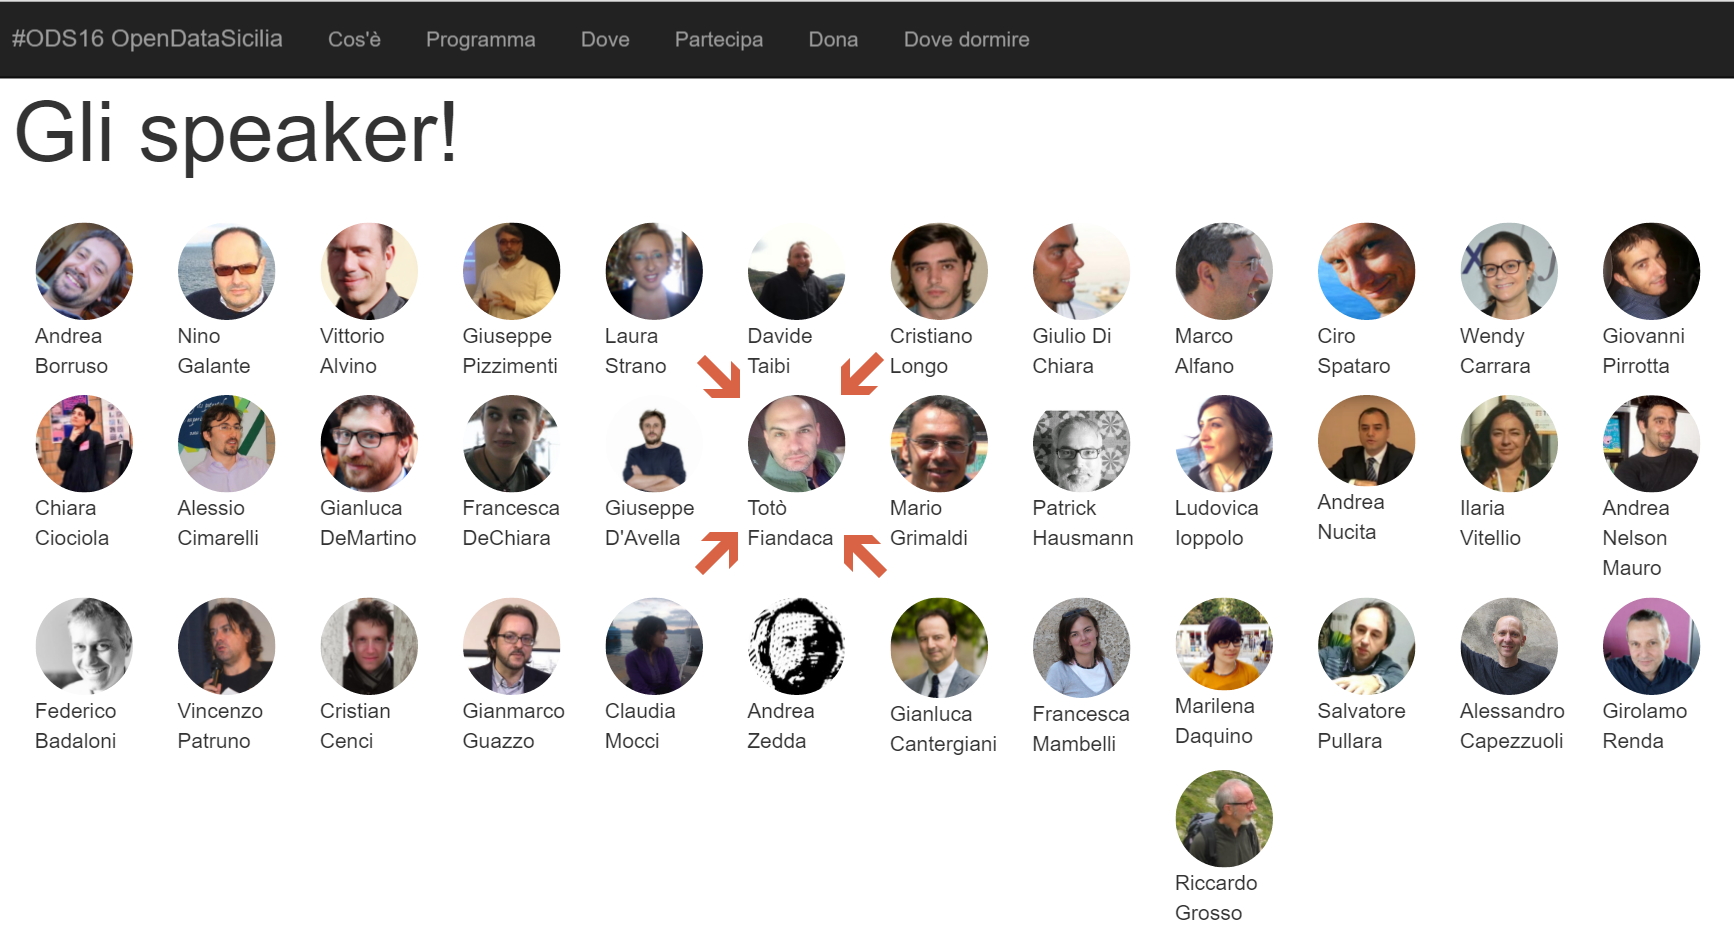
Task: Click the avatar above the Andrea Borruso name
Action: click(84, 271)
